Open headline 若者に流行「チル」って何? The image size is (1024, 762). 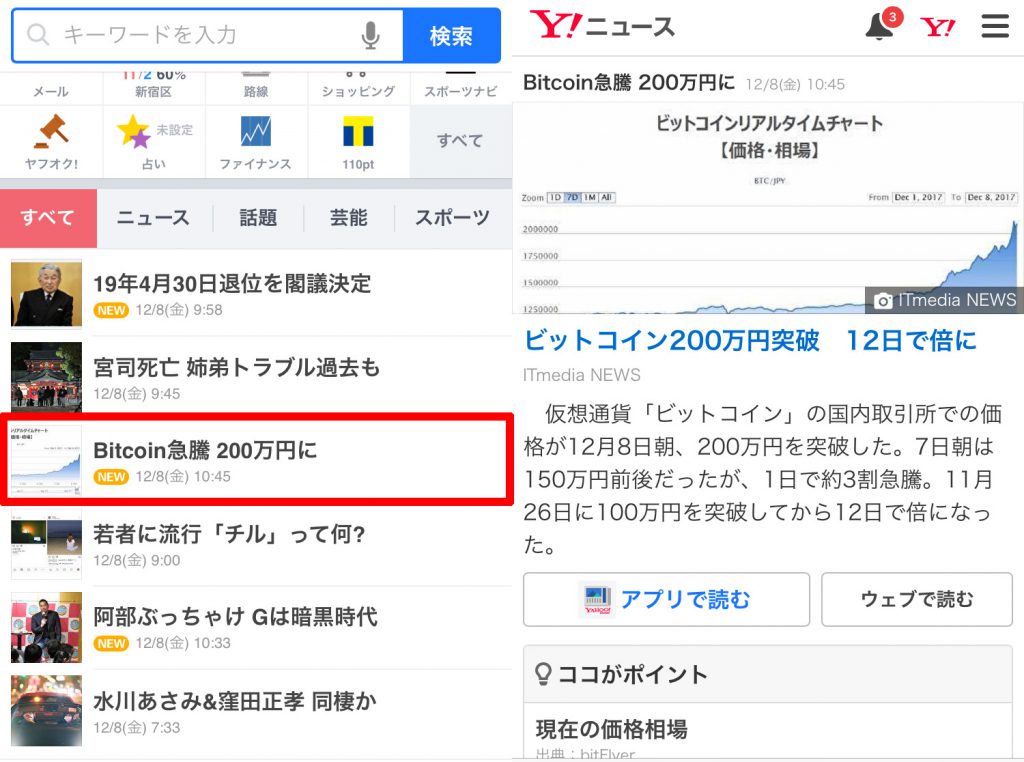pos(229,534)
